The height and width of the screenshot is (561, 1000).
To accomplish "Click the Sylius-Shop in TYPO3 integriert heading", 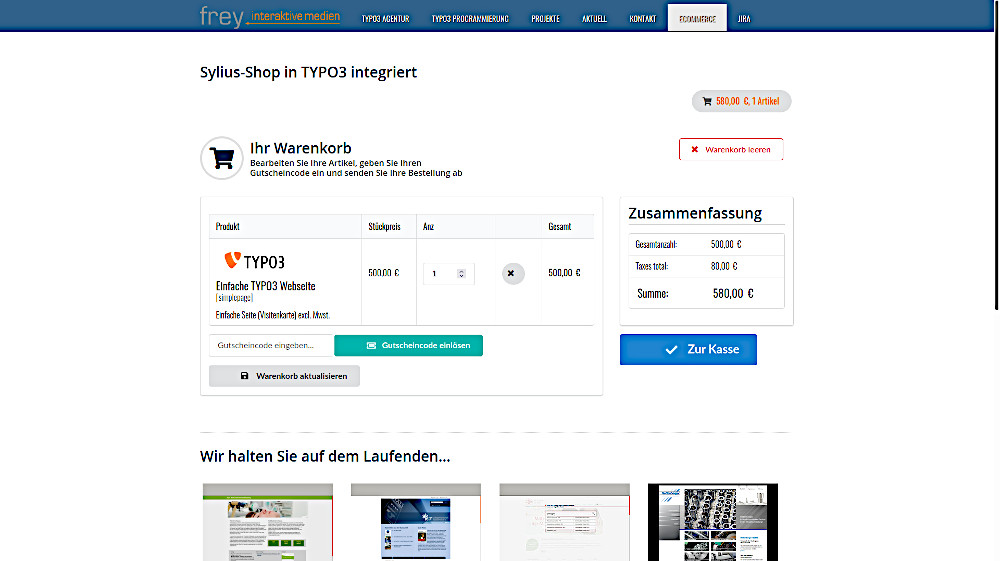I will coord(308,72).
